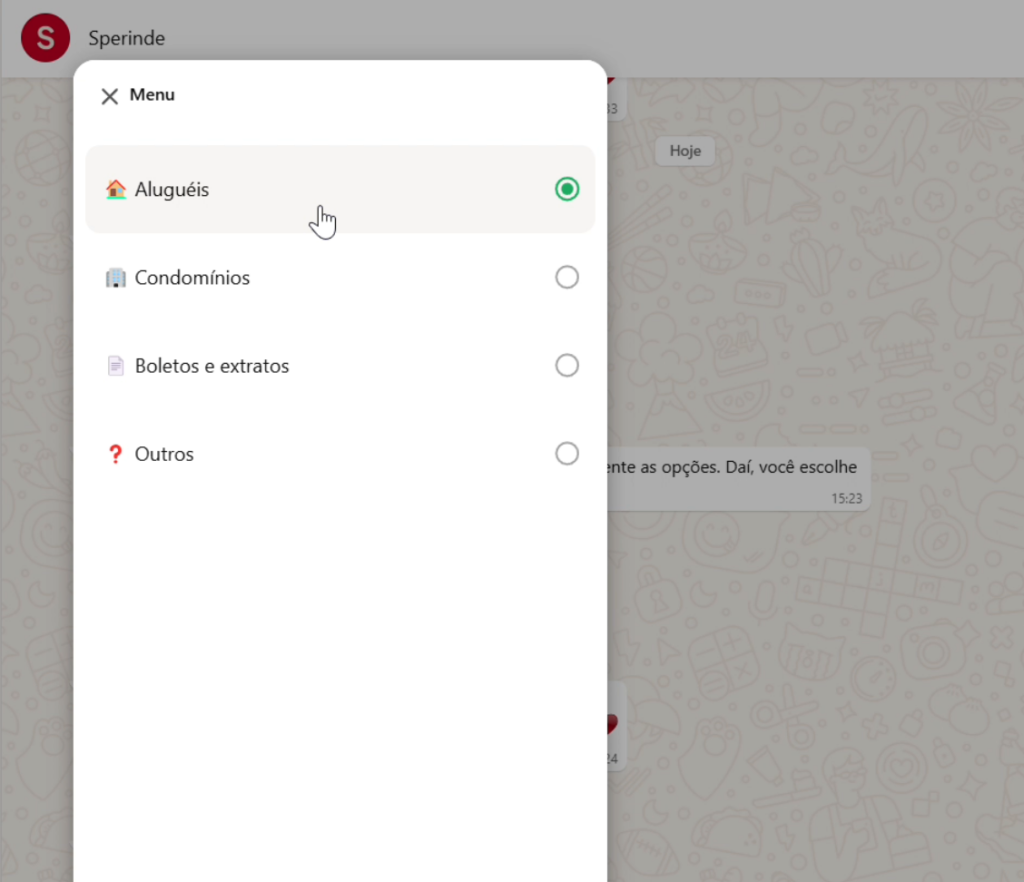This screenshot has height=882, width=1024.
Task: Select the Outros radio button
Action: click(567, 454)
